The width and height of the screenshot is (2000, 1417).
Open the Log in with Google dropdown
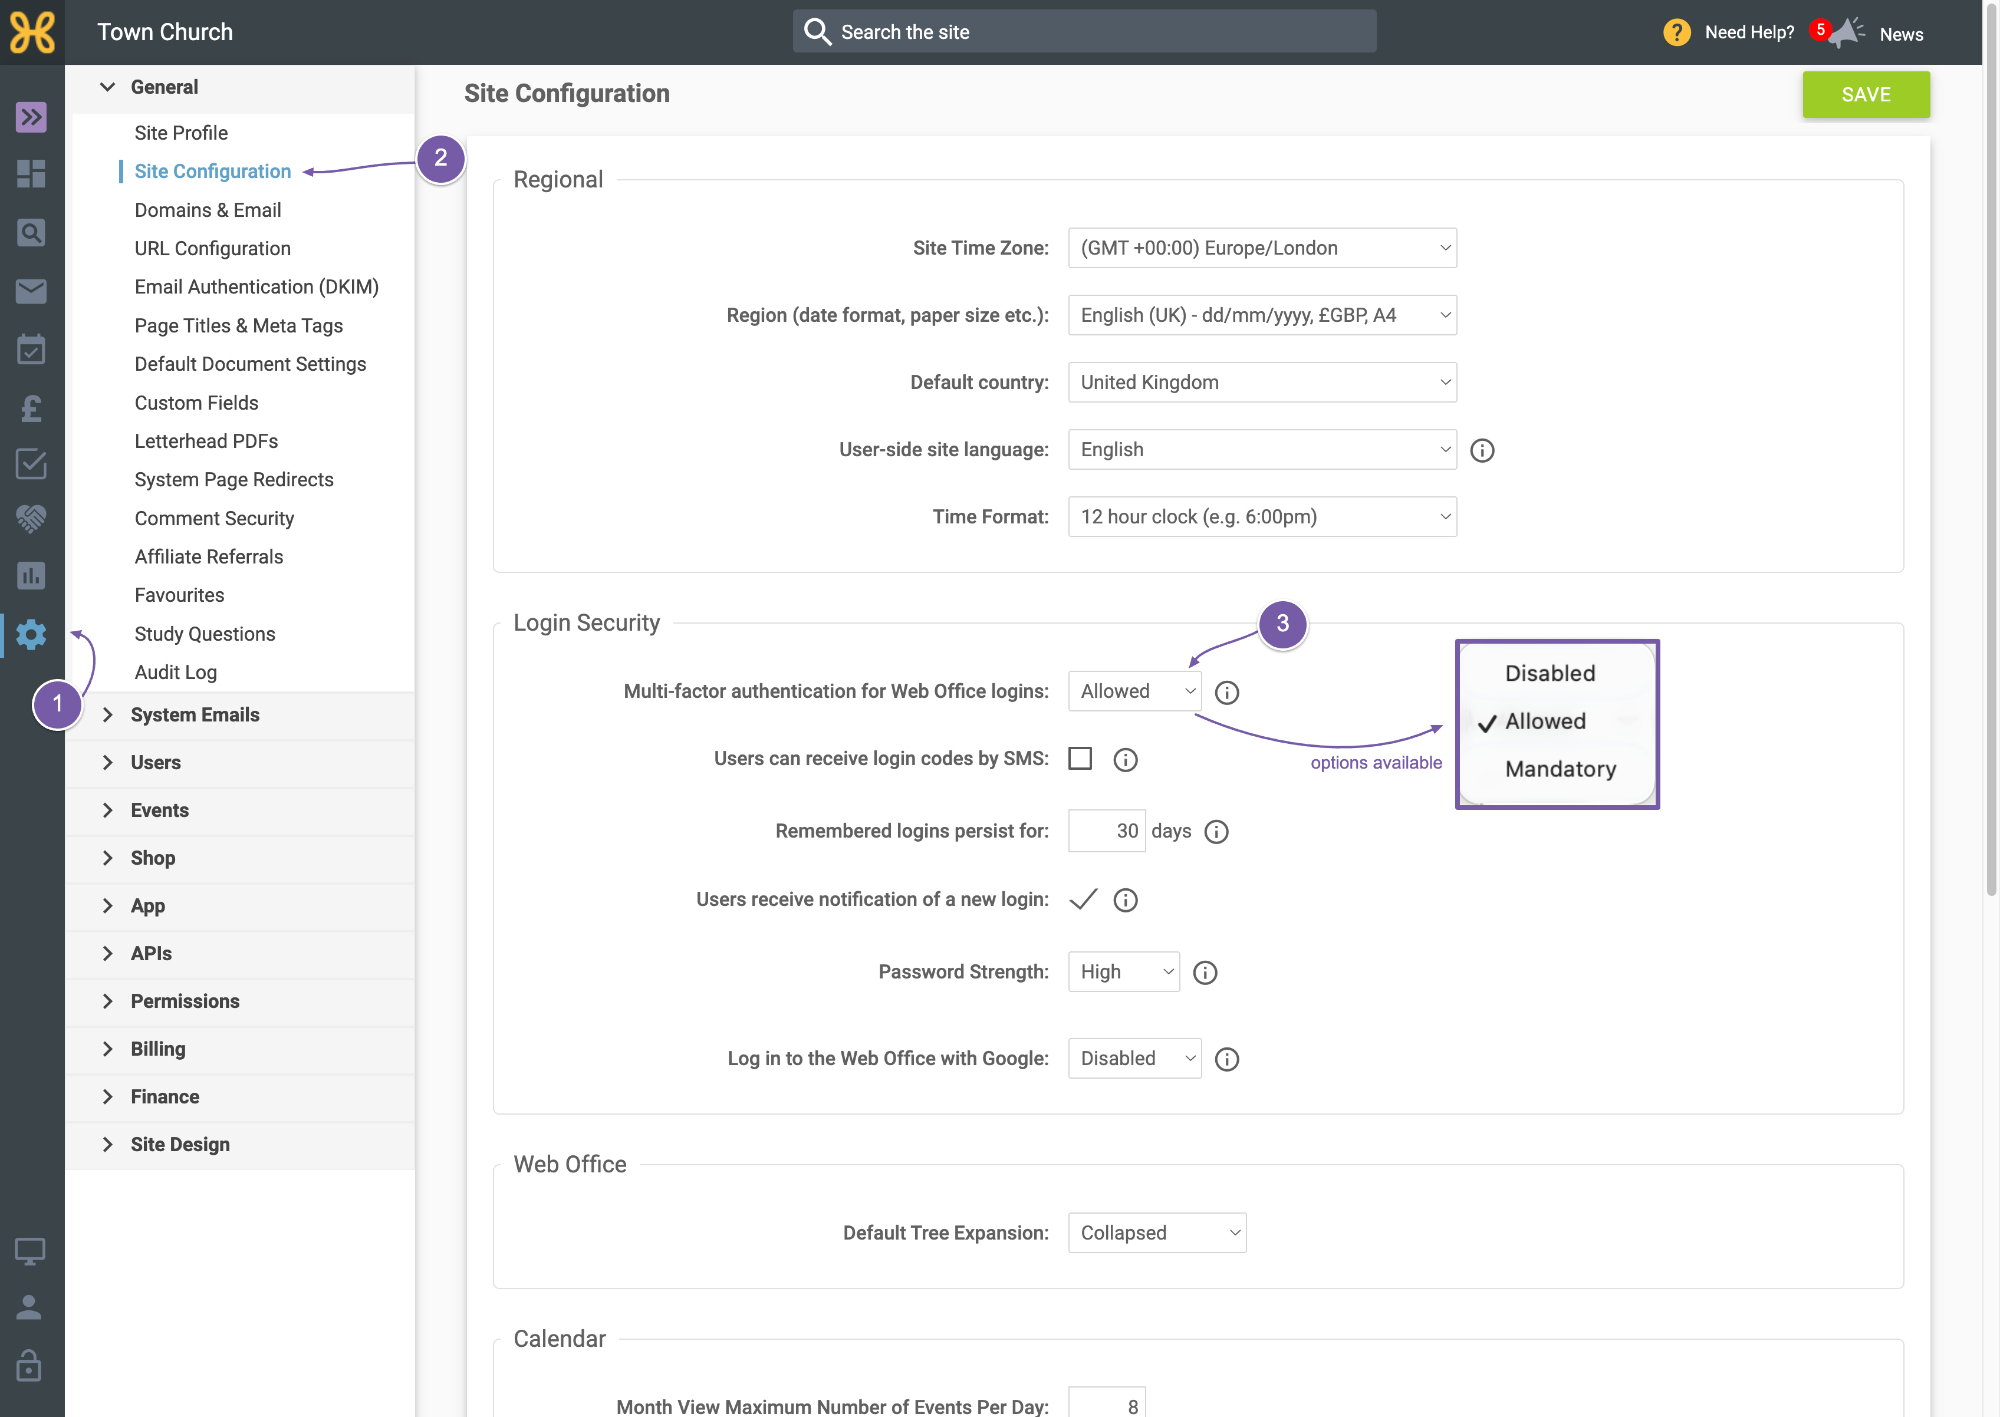pyautogui.click(x=1134, y=1058)
